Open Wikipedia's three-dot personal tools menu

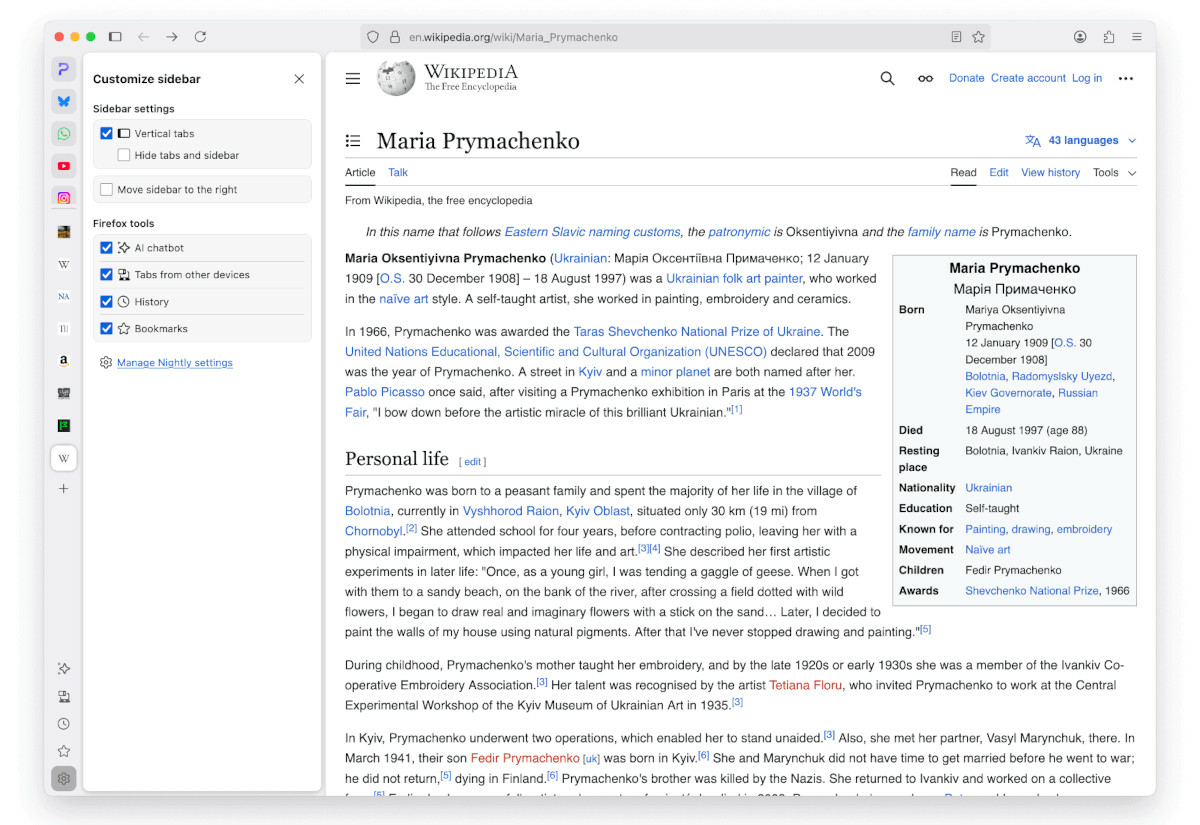(x=1126, y=78)
